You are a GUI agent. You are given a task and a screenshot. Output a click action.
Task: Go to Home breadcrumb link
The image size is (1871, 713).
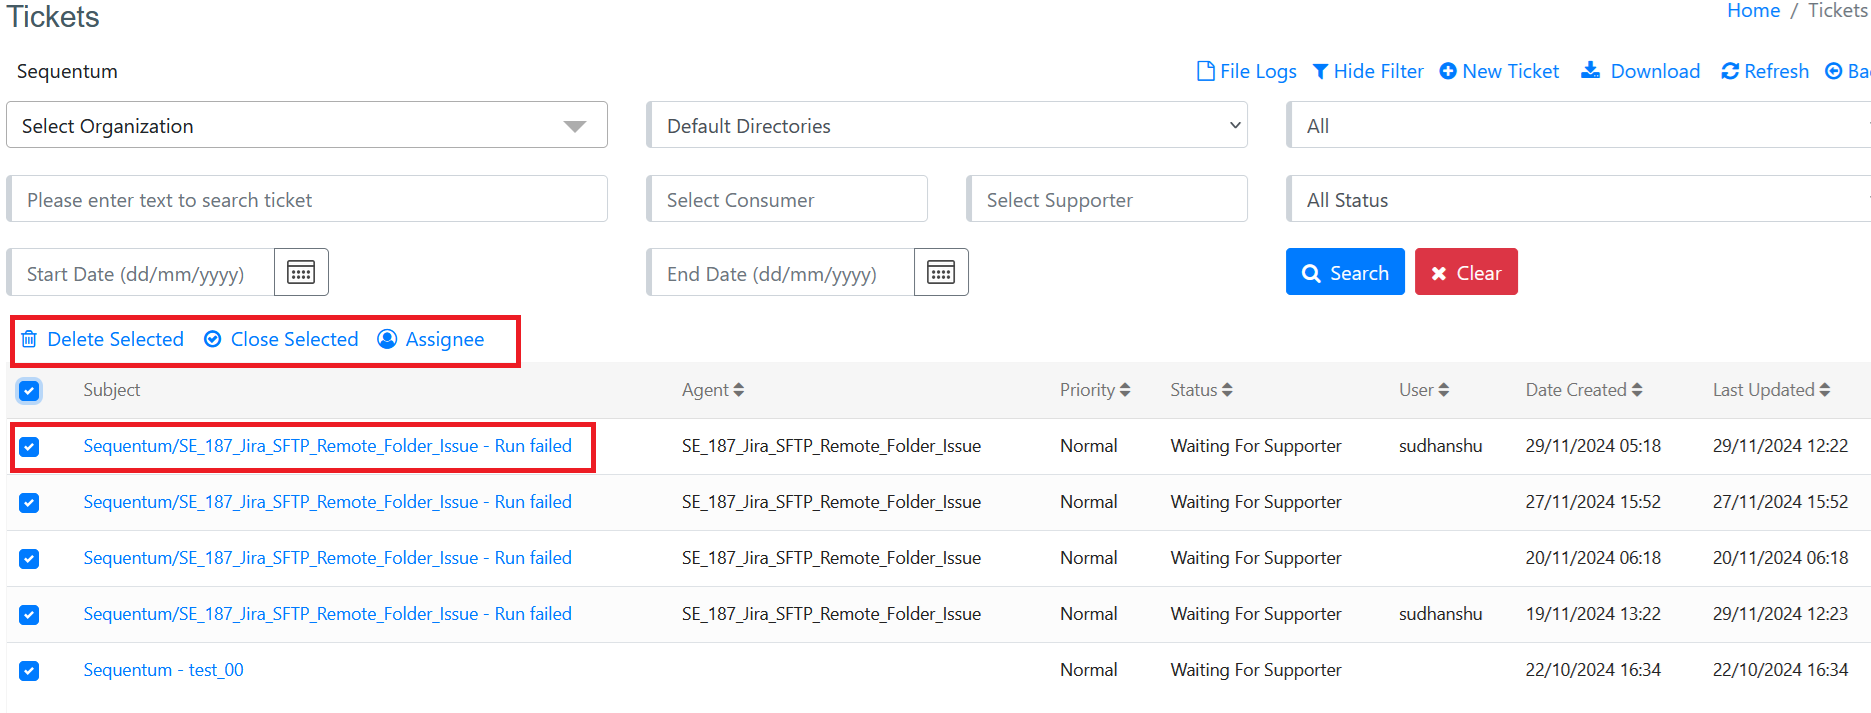(x=1753, y=11)
